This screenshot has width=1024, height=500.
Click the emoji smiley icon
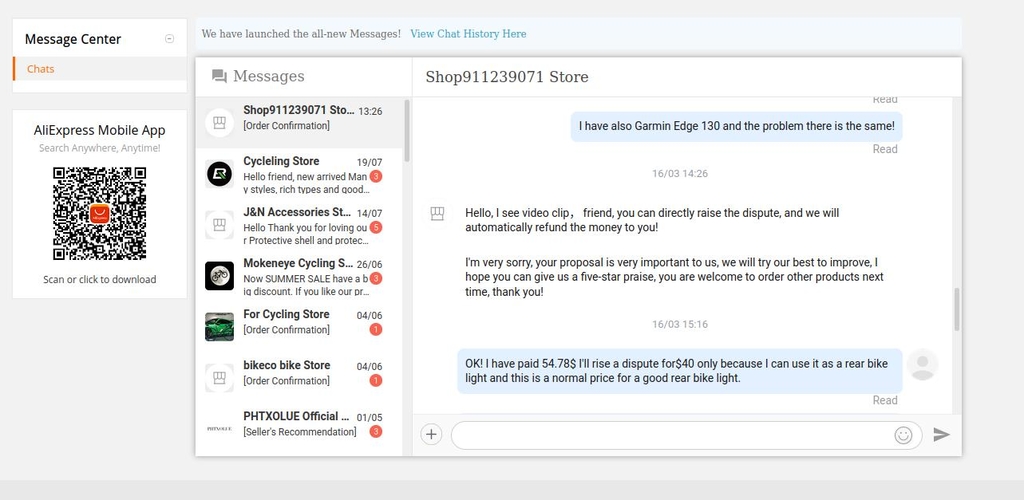pos(903,435)
